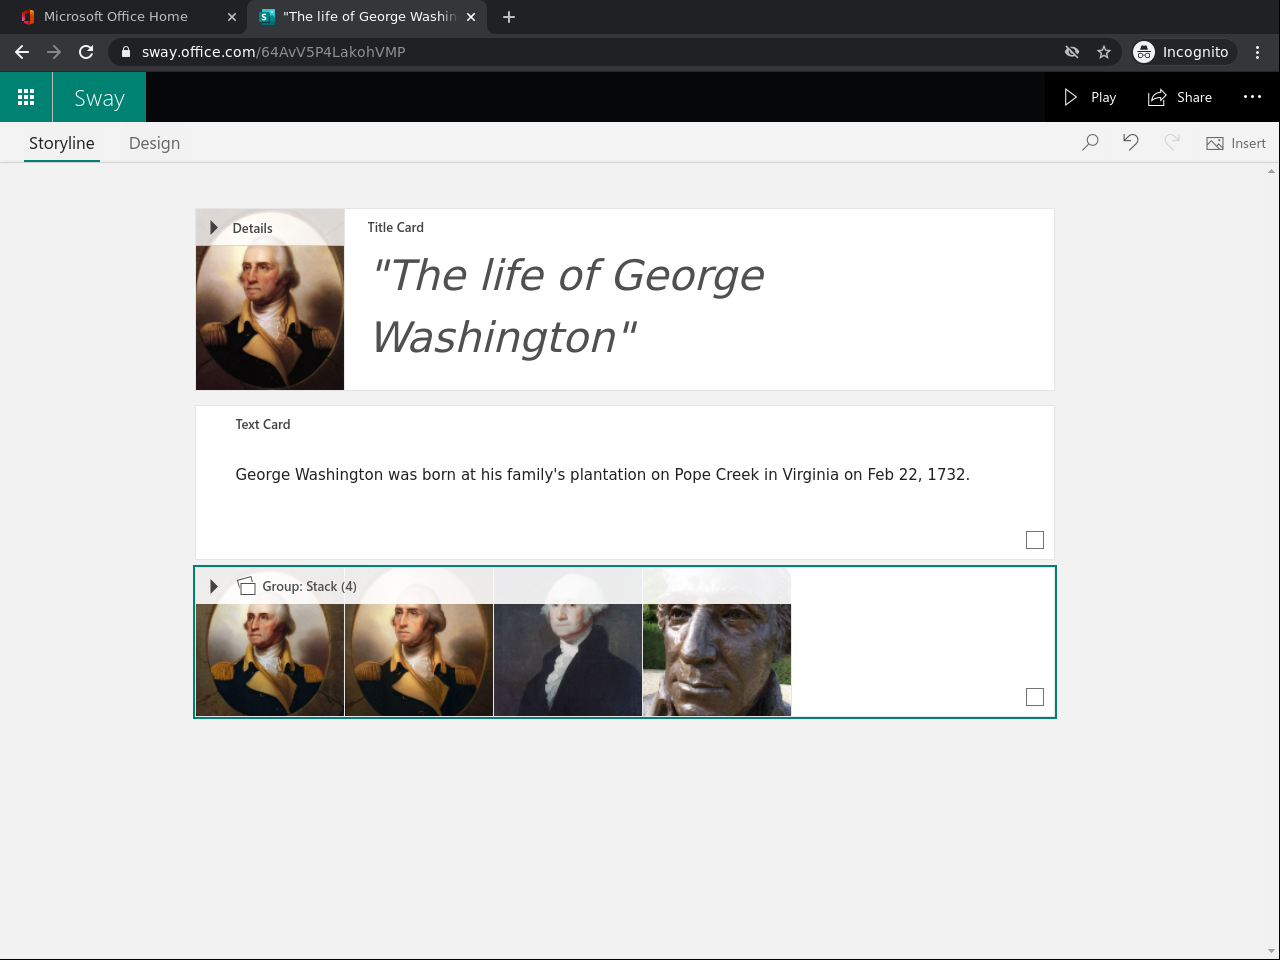The width and height of the screenshot is (1280, 960).
Task: Reload the current page
Action: click(86, 52)
